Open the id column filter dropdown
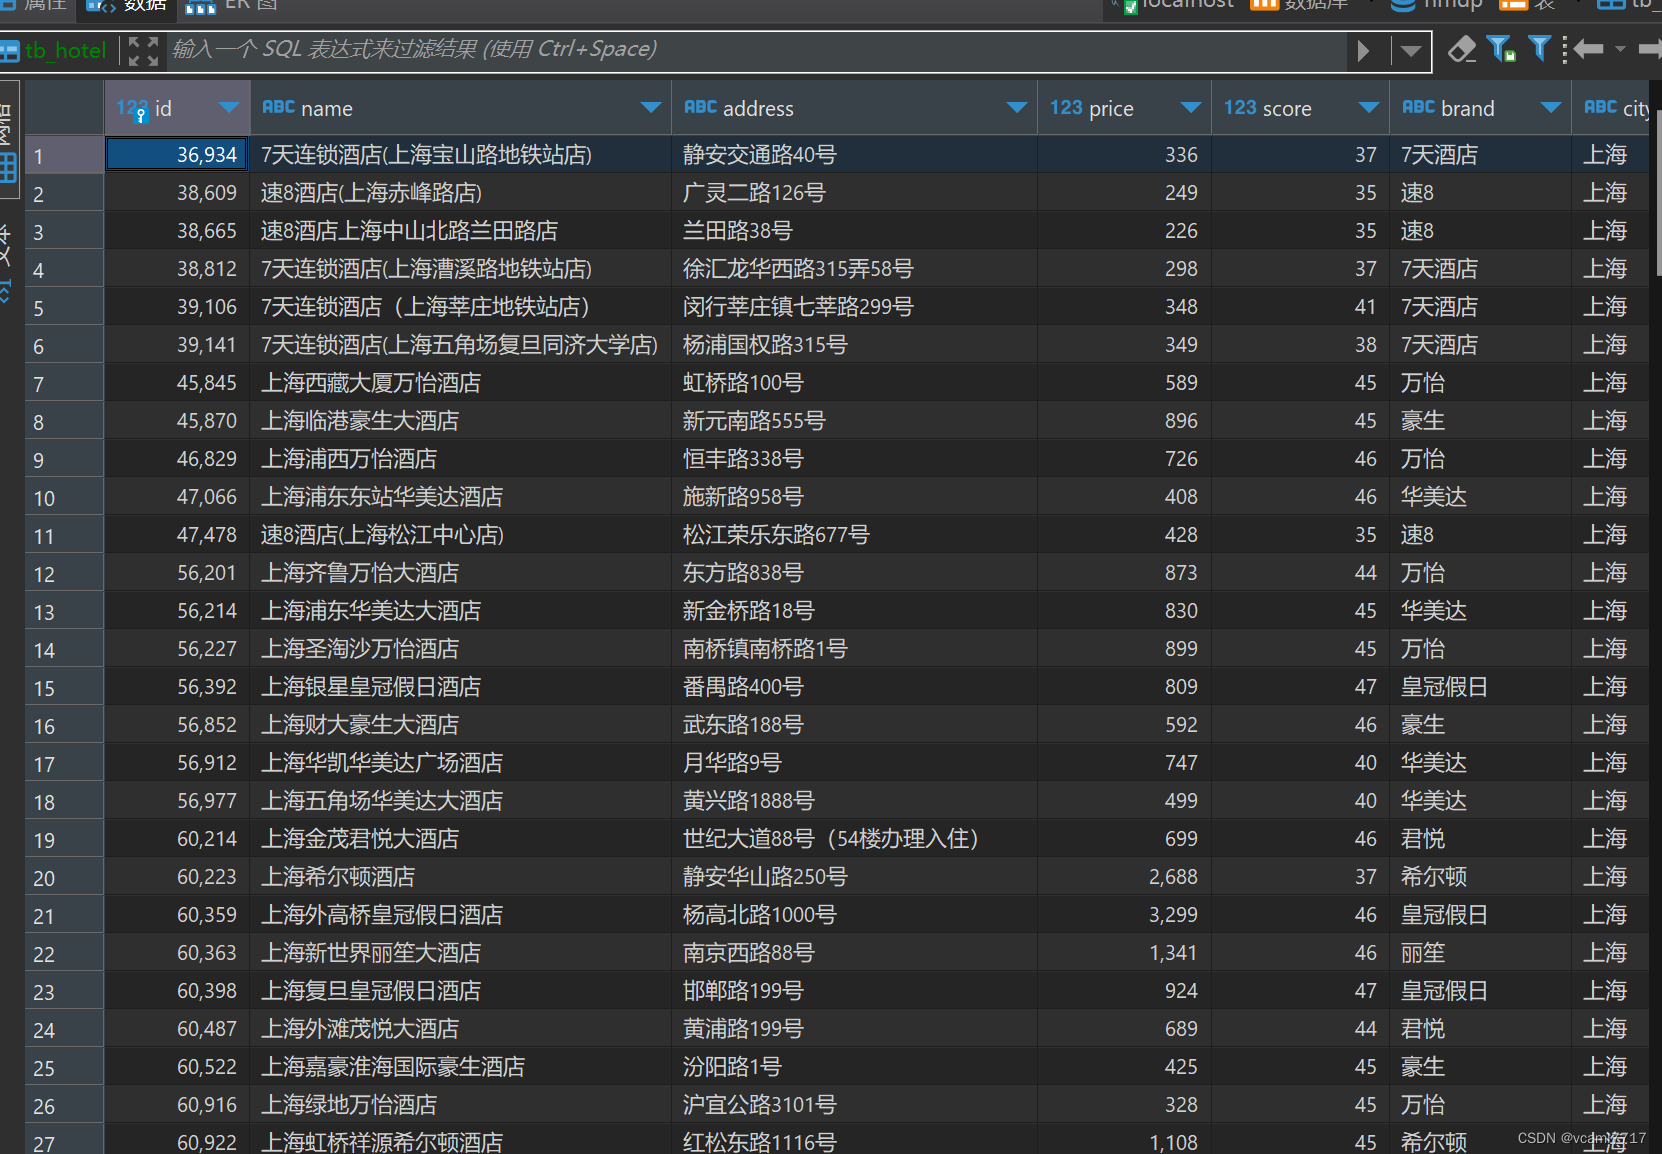The height and width of the screenshot is (1154, 1662). point(229,108)
